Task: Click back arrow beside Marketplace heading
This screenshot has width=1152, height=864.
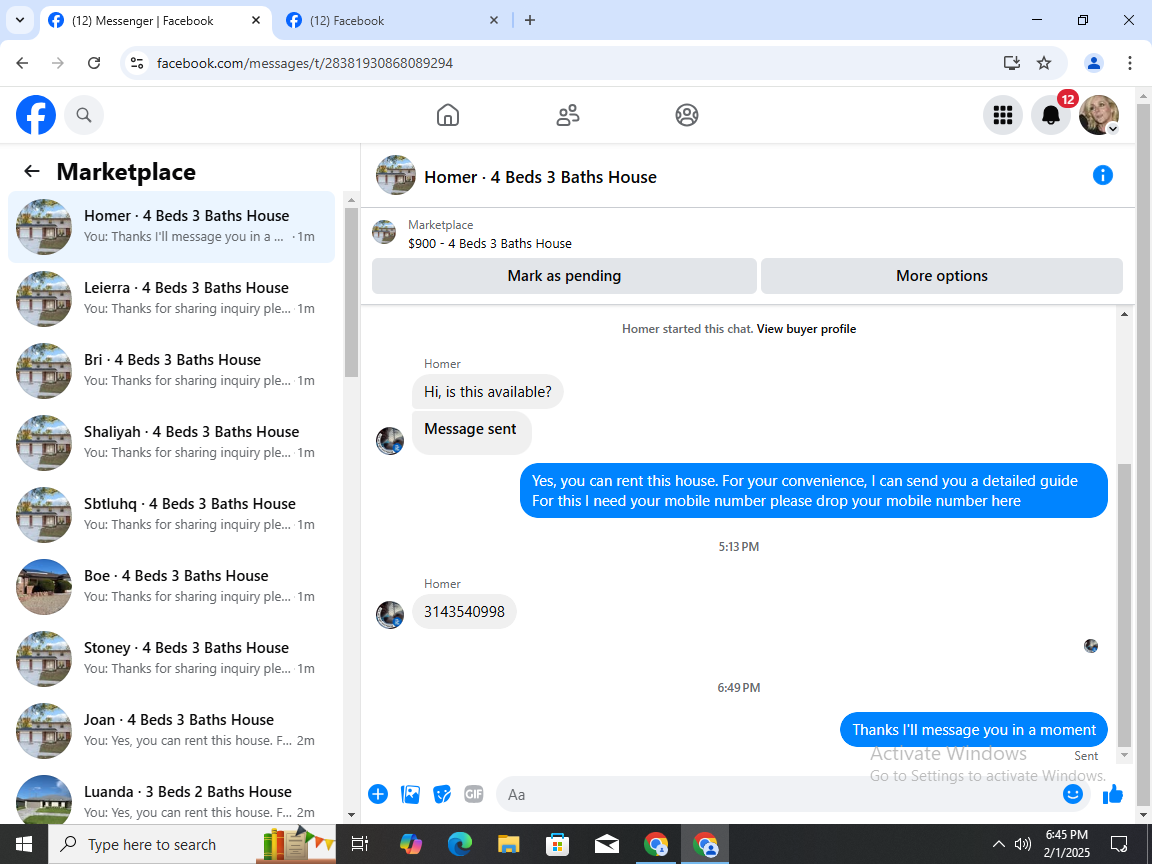Action: (32, 171)
